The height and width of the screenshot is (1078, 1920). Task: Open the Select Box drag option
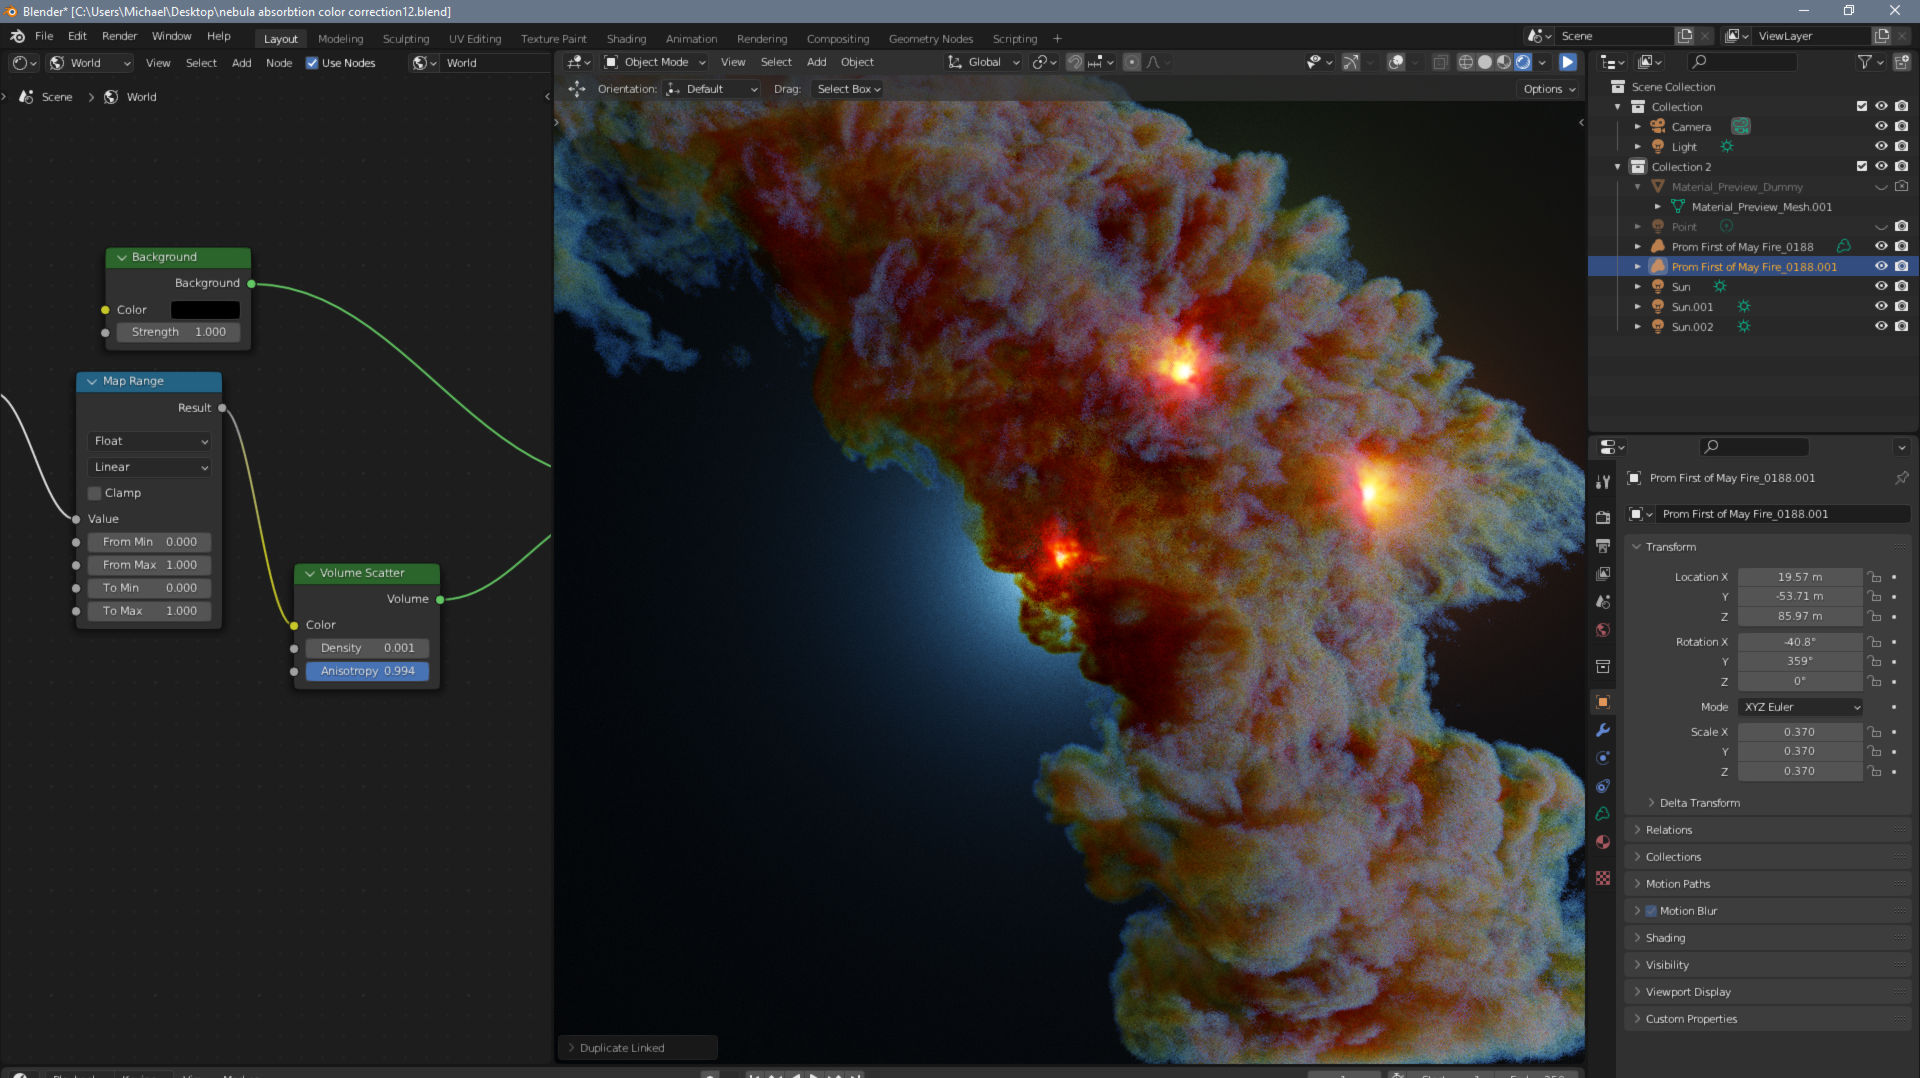(x=847, y=89)
